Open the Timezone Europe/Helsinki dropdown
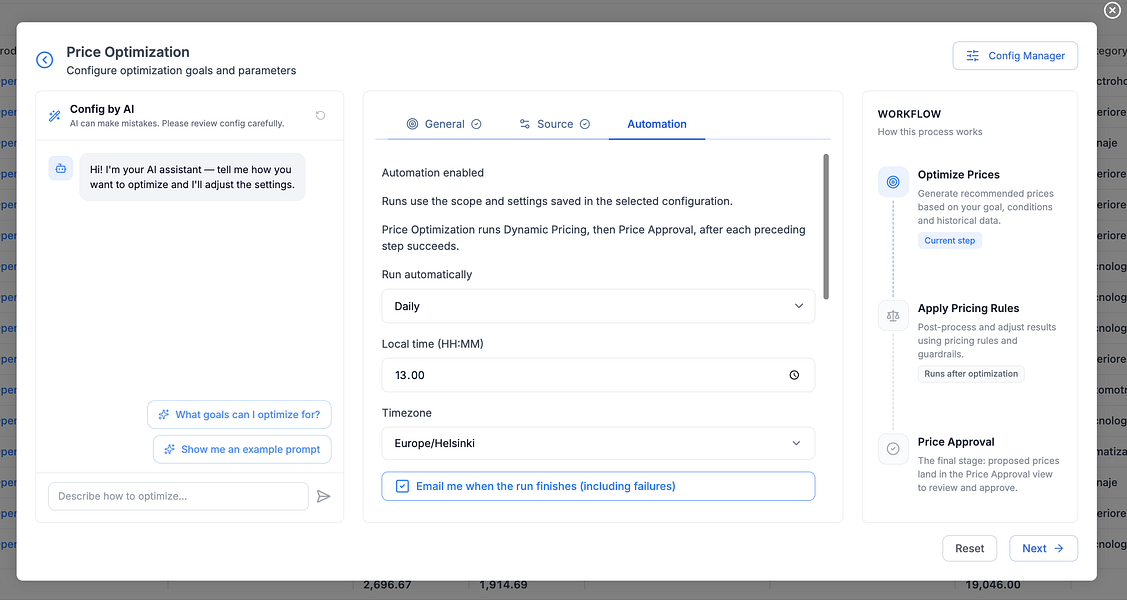 (598, 443)
